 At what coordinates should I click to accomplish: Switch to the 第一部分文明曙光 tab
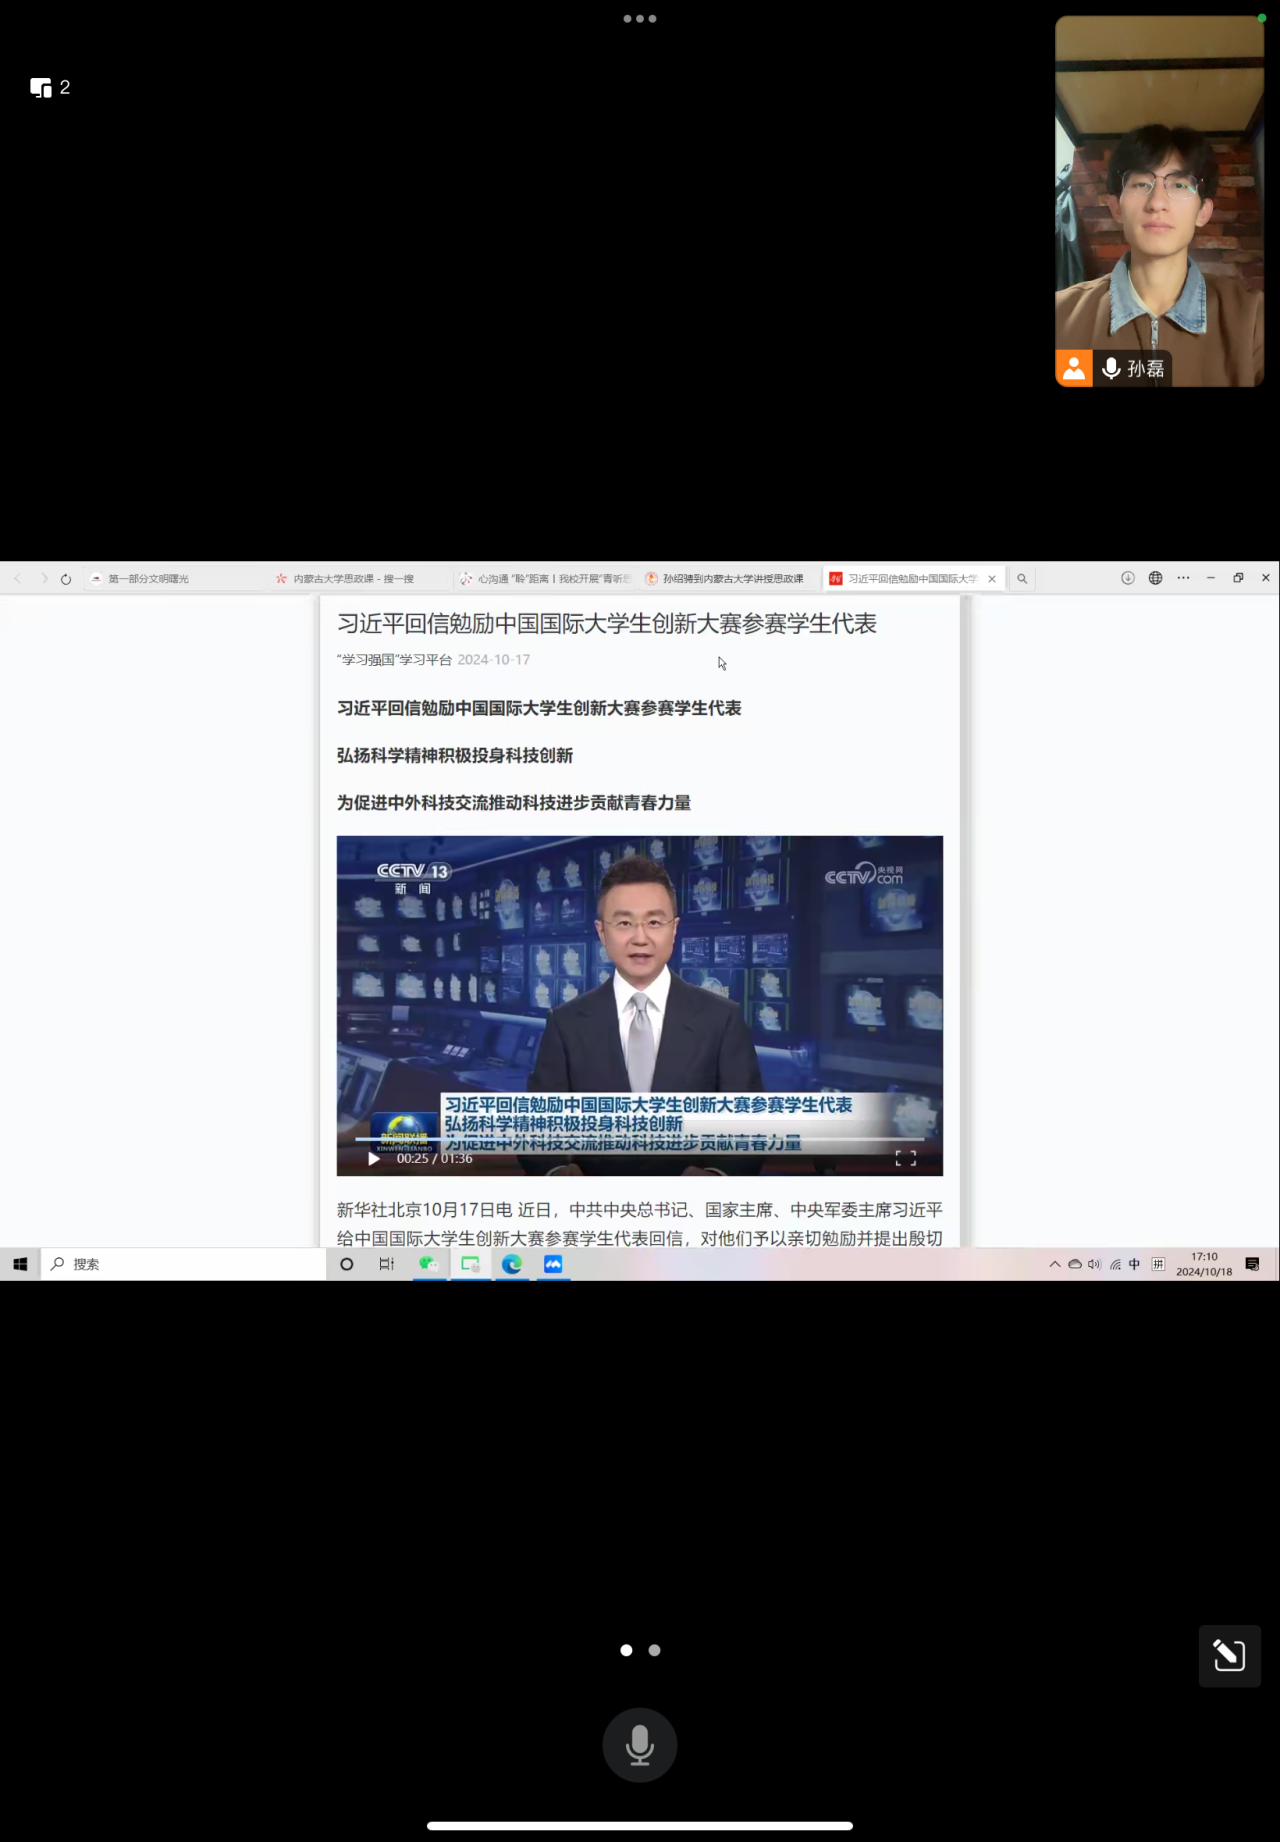click(x=150, y=579)
